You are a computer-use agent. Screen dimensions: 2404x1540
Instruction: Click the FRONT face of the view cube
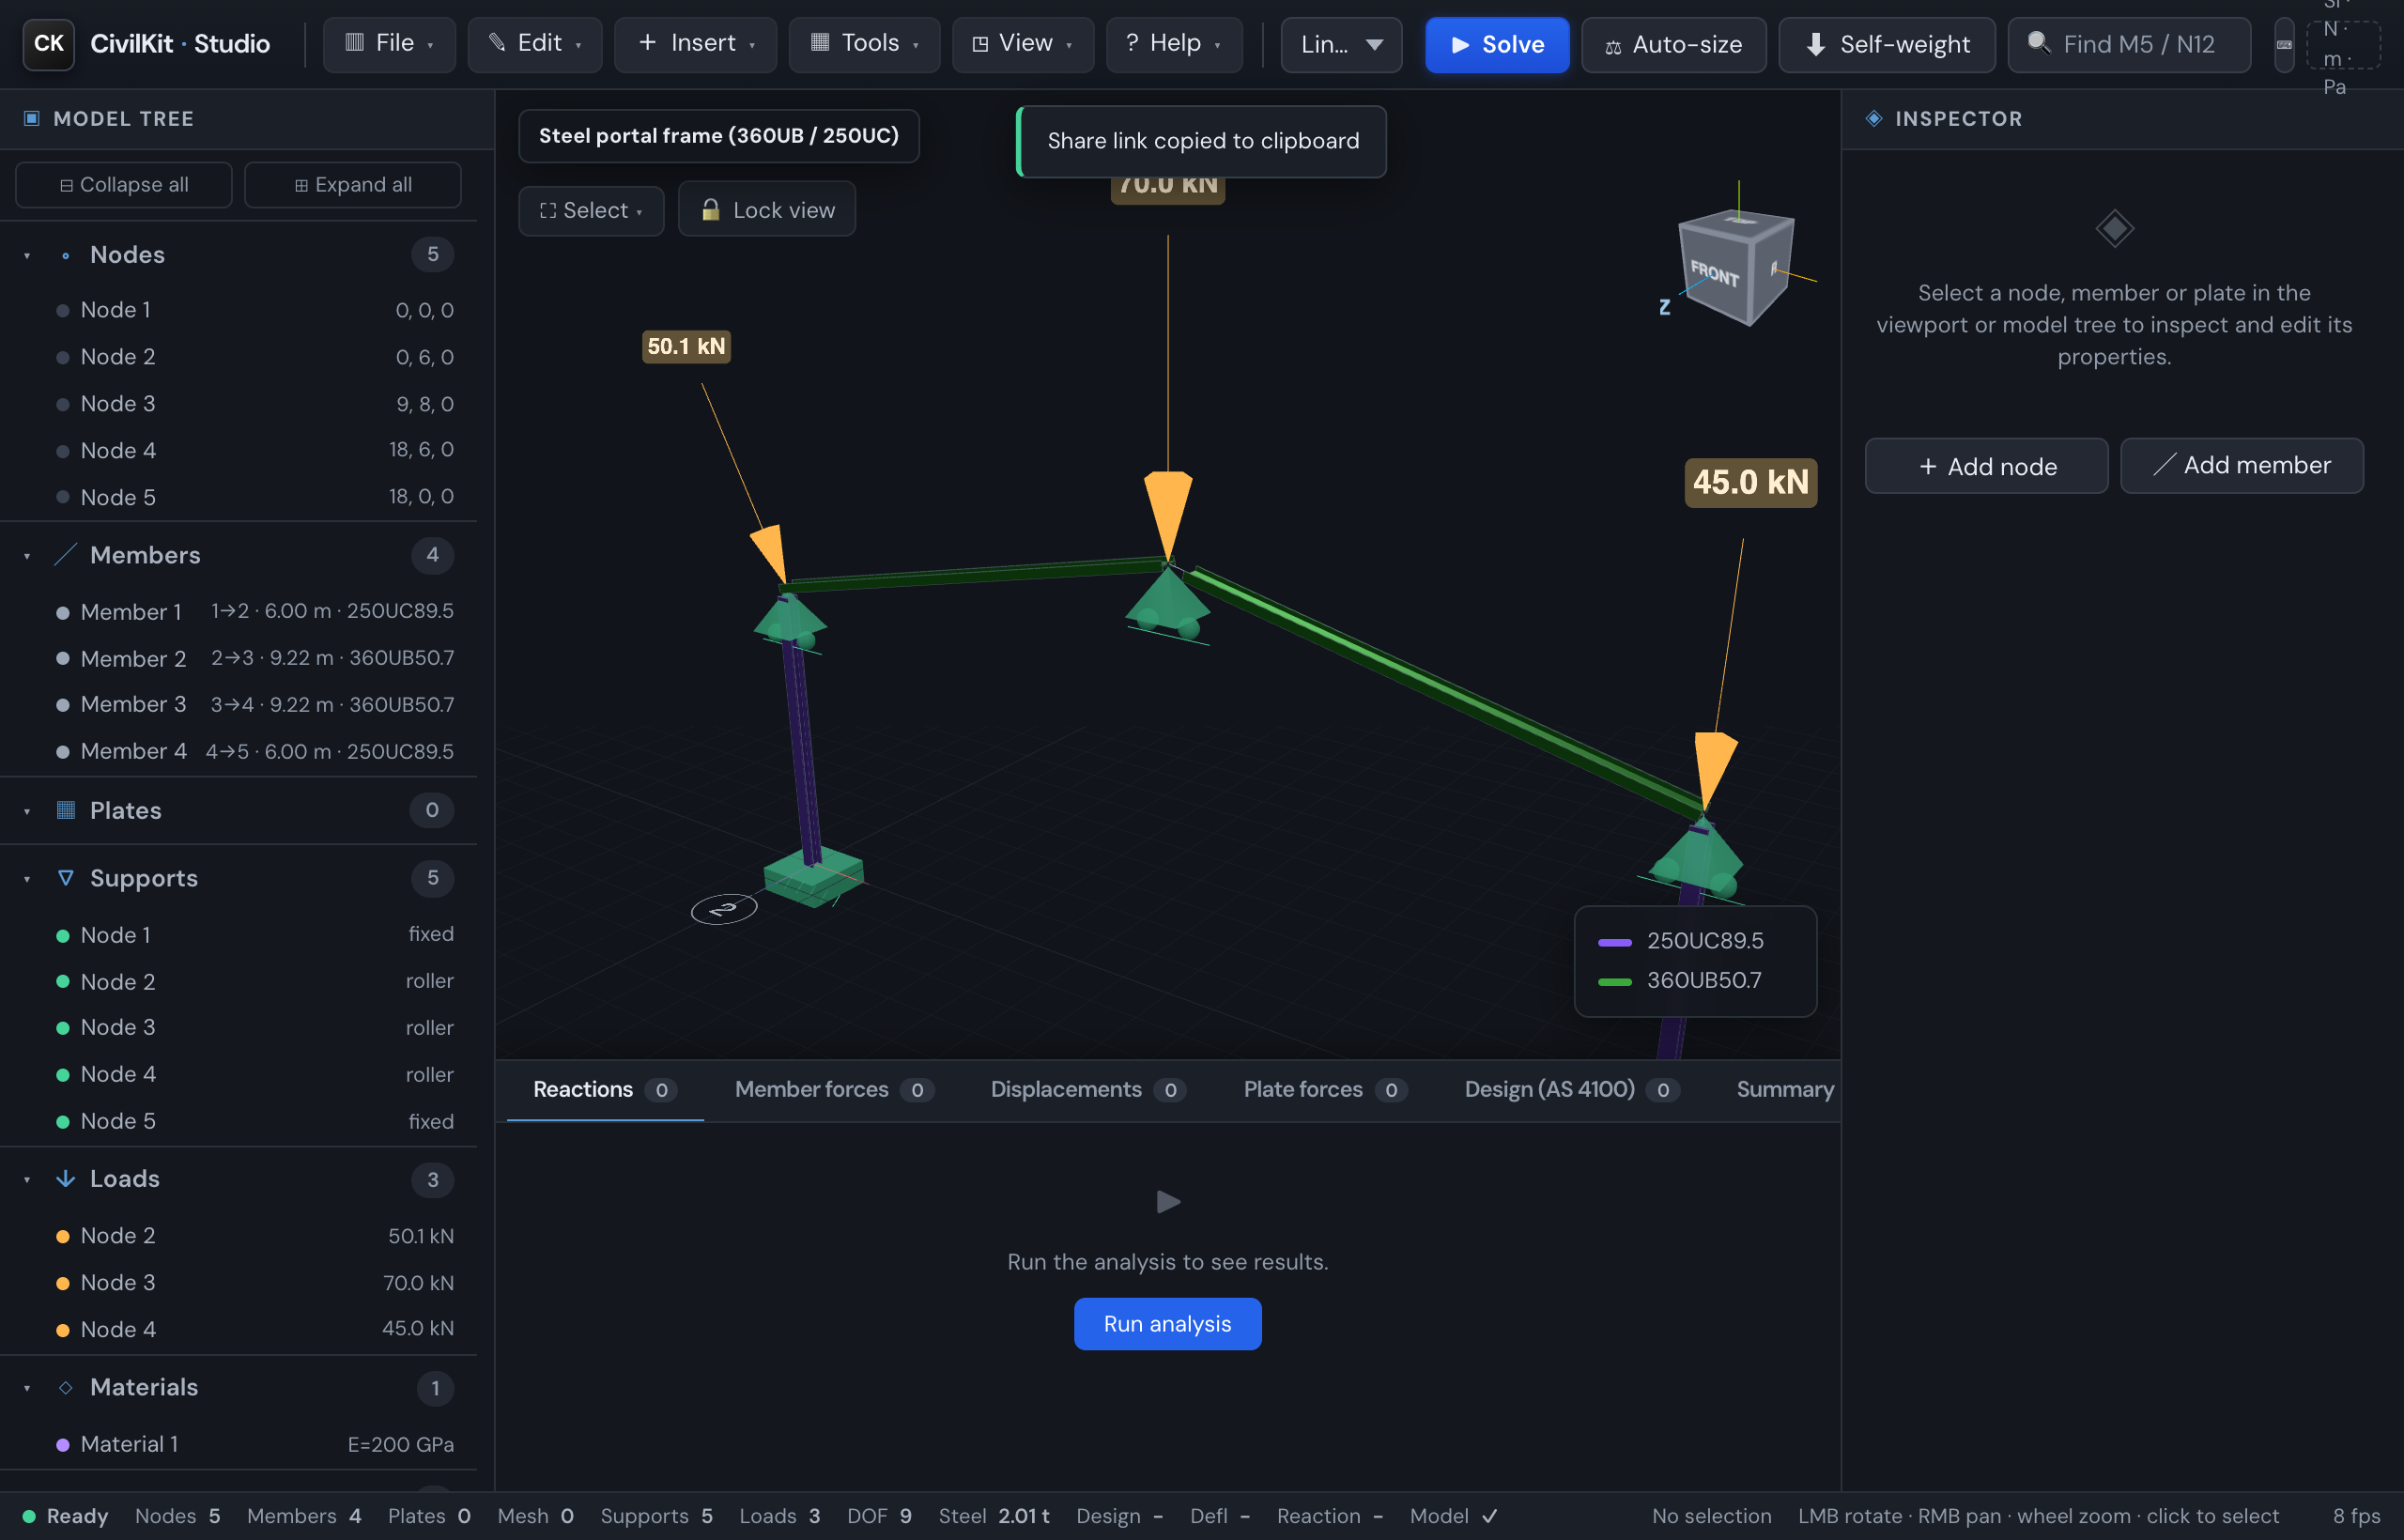(x=1713, y=274)
